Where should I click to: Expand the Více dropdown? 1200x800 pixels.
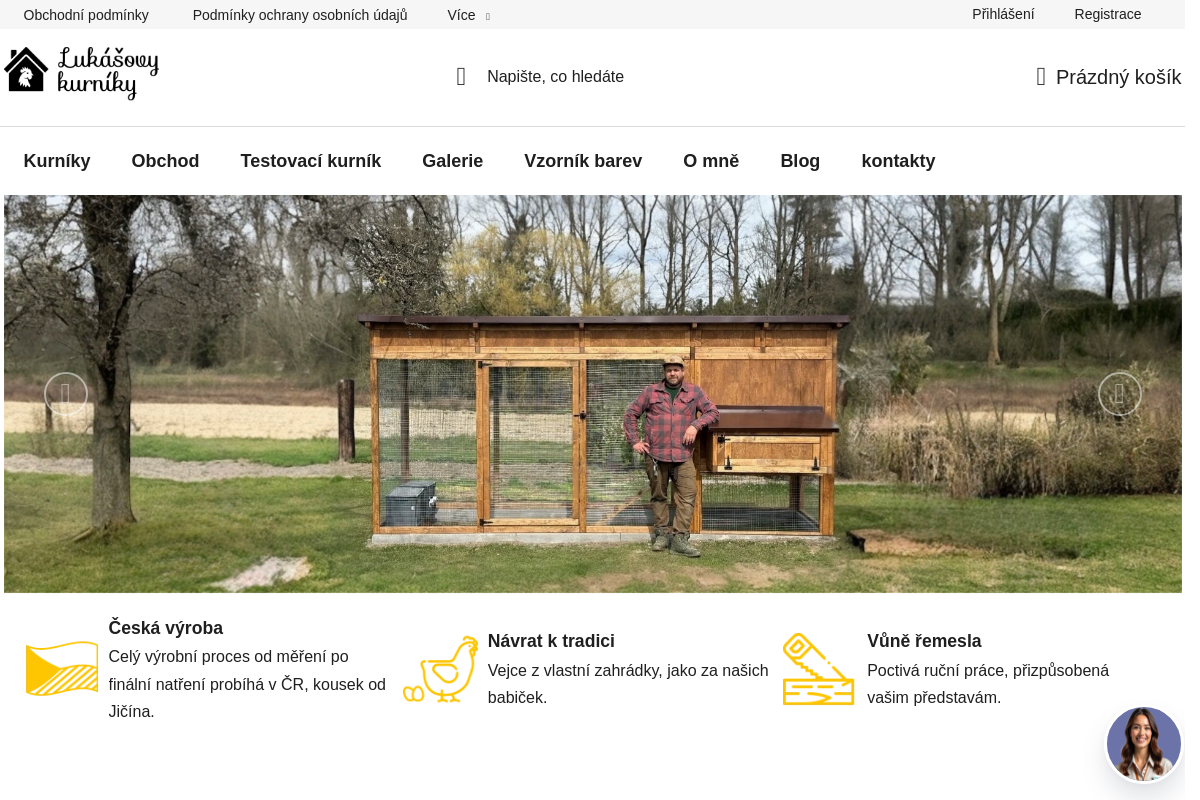[x=468, y=15]
